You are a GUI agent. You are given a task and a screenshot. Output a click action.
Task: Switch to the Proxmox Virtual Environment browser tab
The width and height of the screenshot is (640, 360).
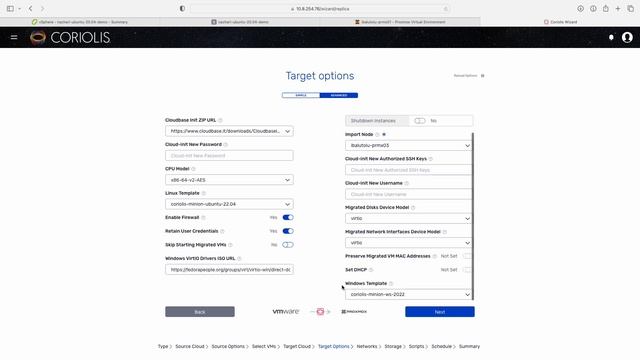[400, 22]
